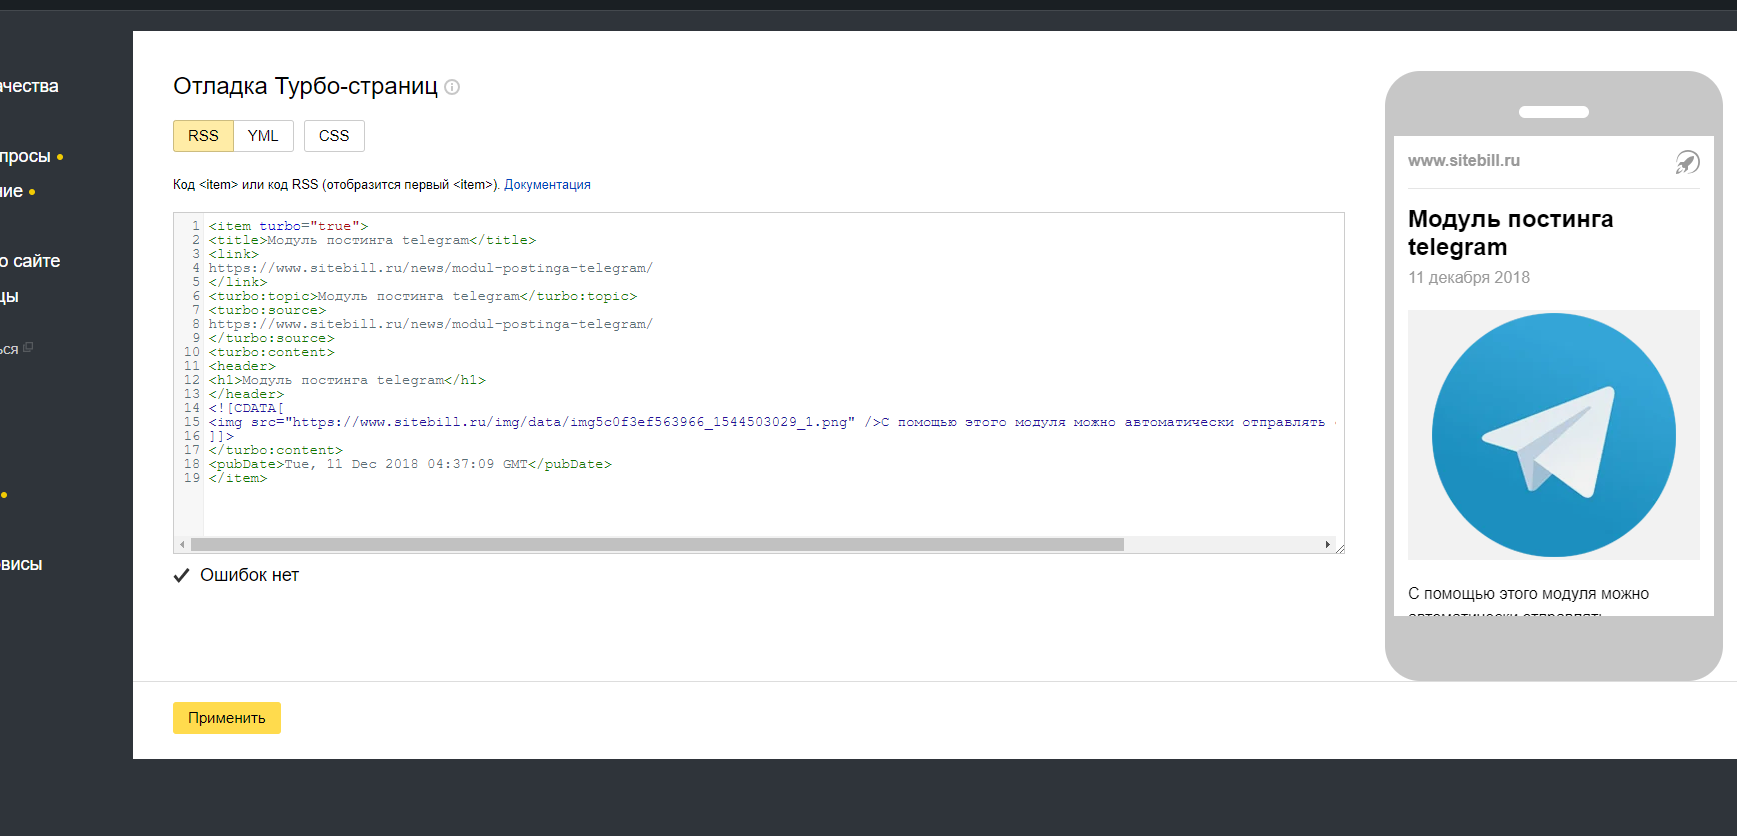Click the checkmark icon next to Ошибок нет
The image size is (1737, 836).
[181, 575]
